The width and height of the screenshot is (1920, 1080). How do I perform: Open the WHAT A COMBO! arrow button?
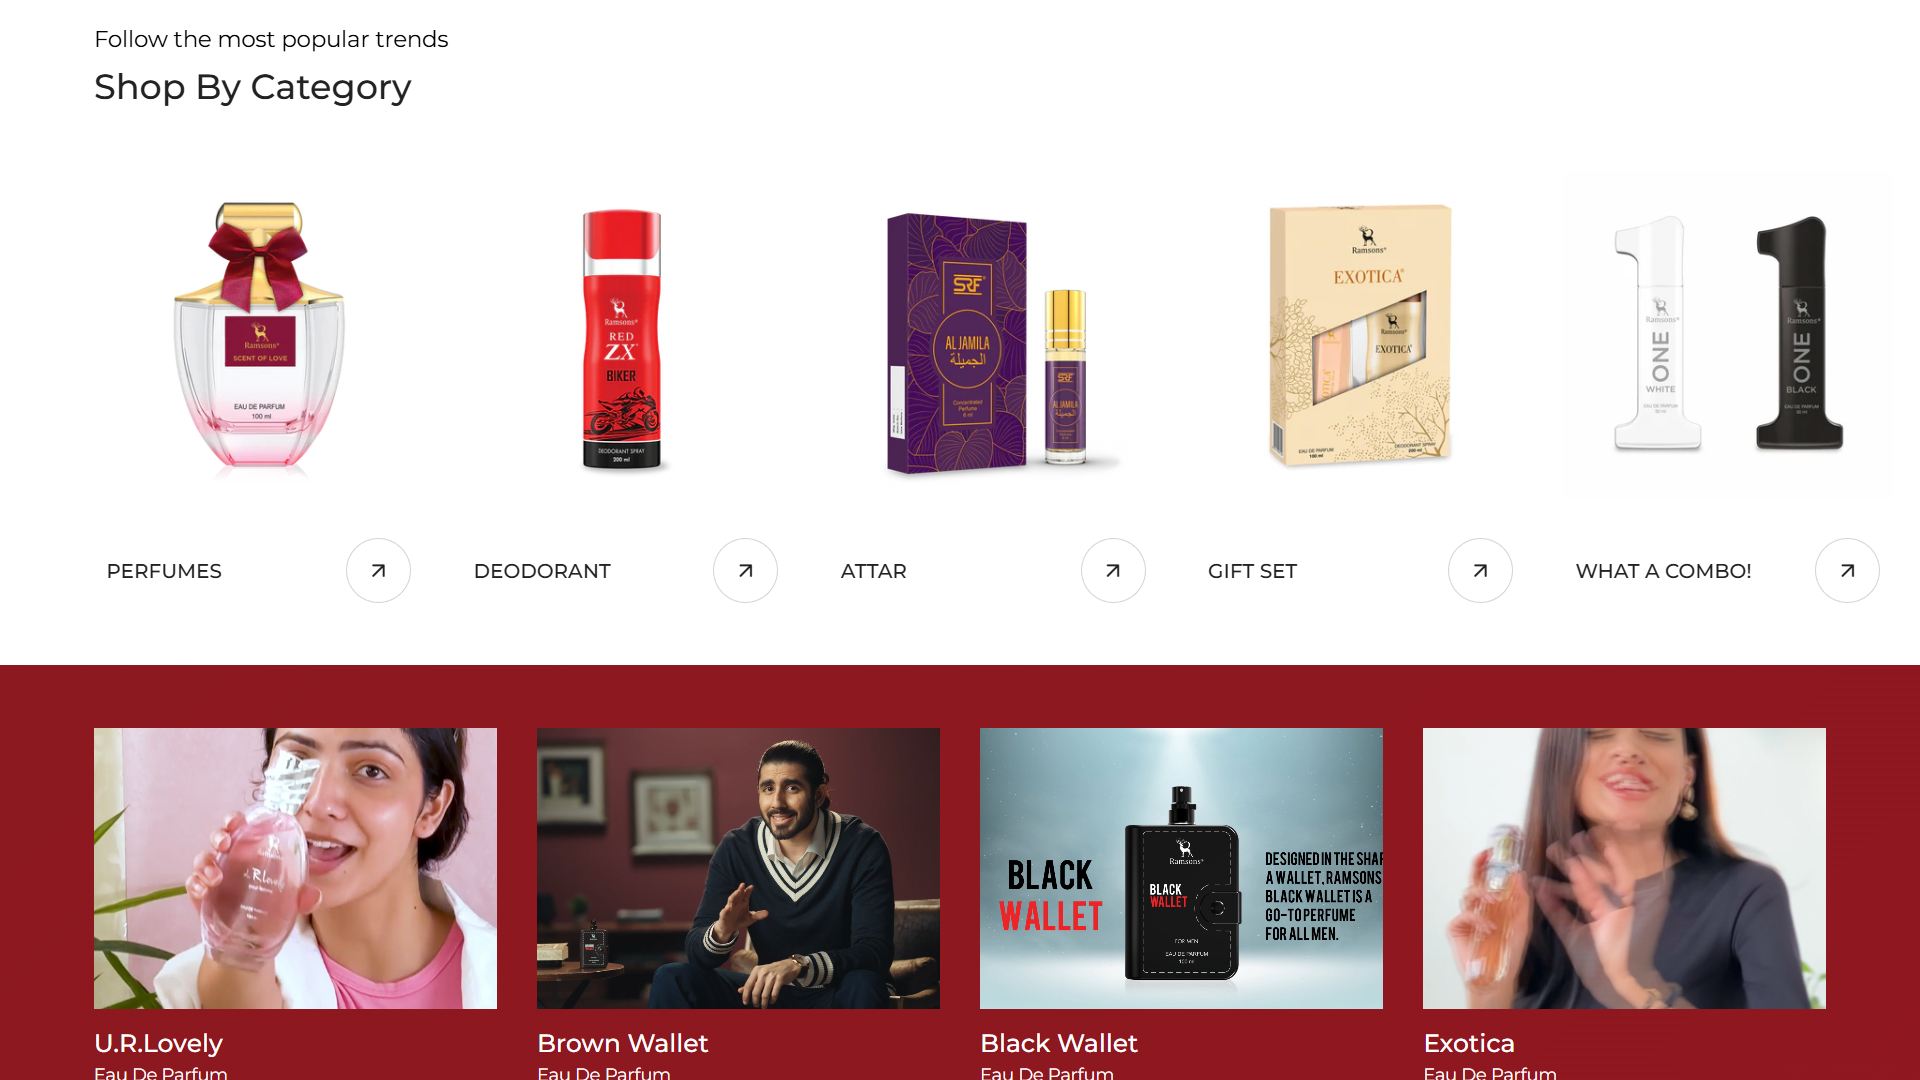[1847, 571]
